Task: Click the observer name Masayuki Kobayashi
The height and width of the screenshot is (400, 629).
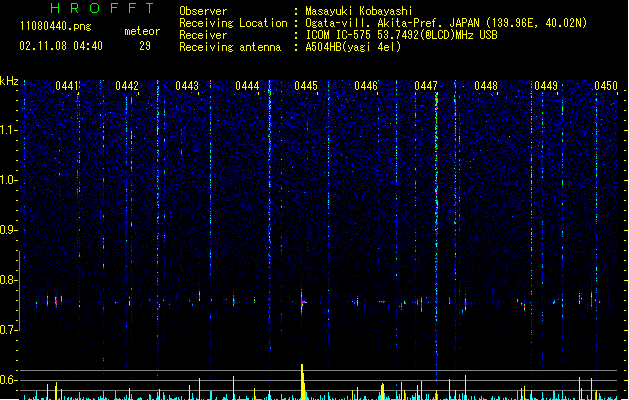Action: tap(359, 11)
